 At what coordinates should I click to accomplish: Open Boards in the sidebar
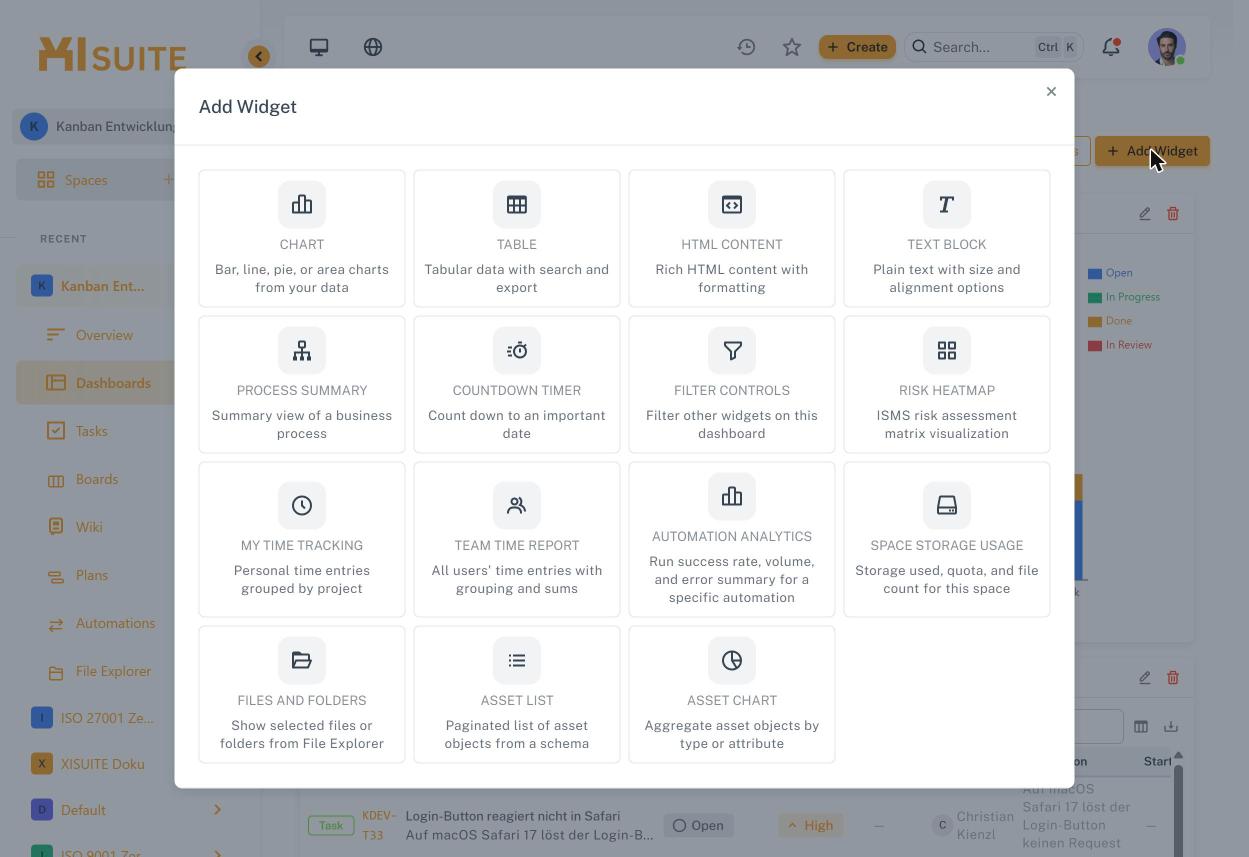tap(97, 479)
